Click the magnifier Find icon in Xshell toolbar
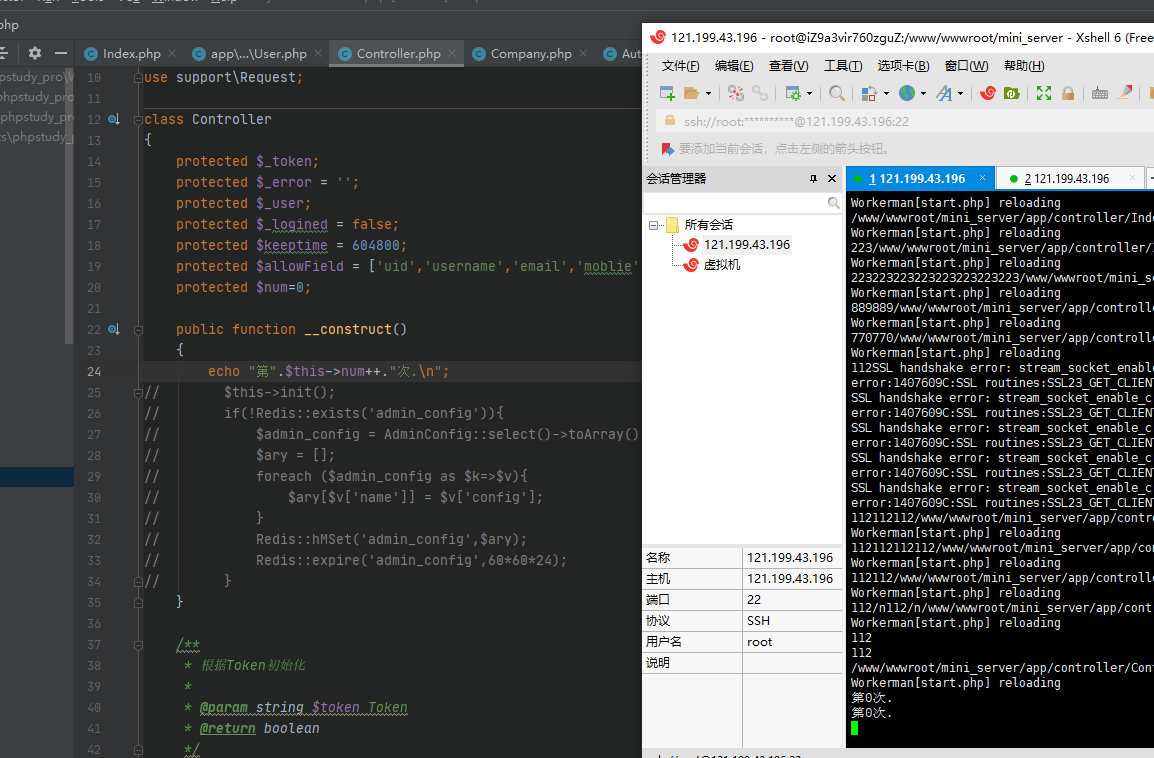Screen dimensions: 1154x758 (x=837, y=93)
